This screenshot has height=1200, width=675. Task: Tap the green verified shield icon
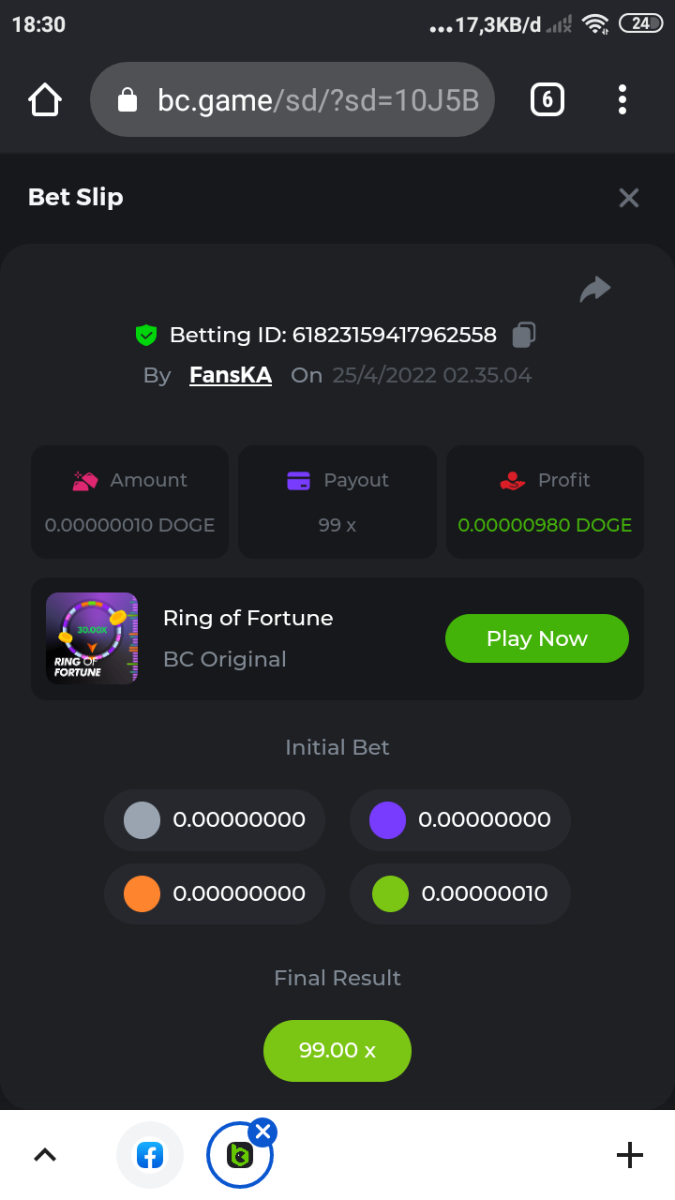[147, 335]
